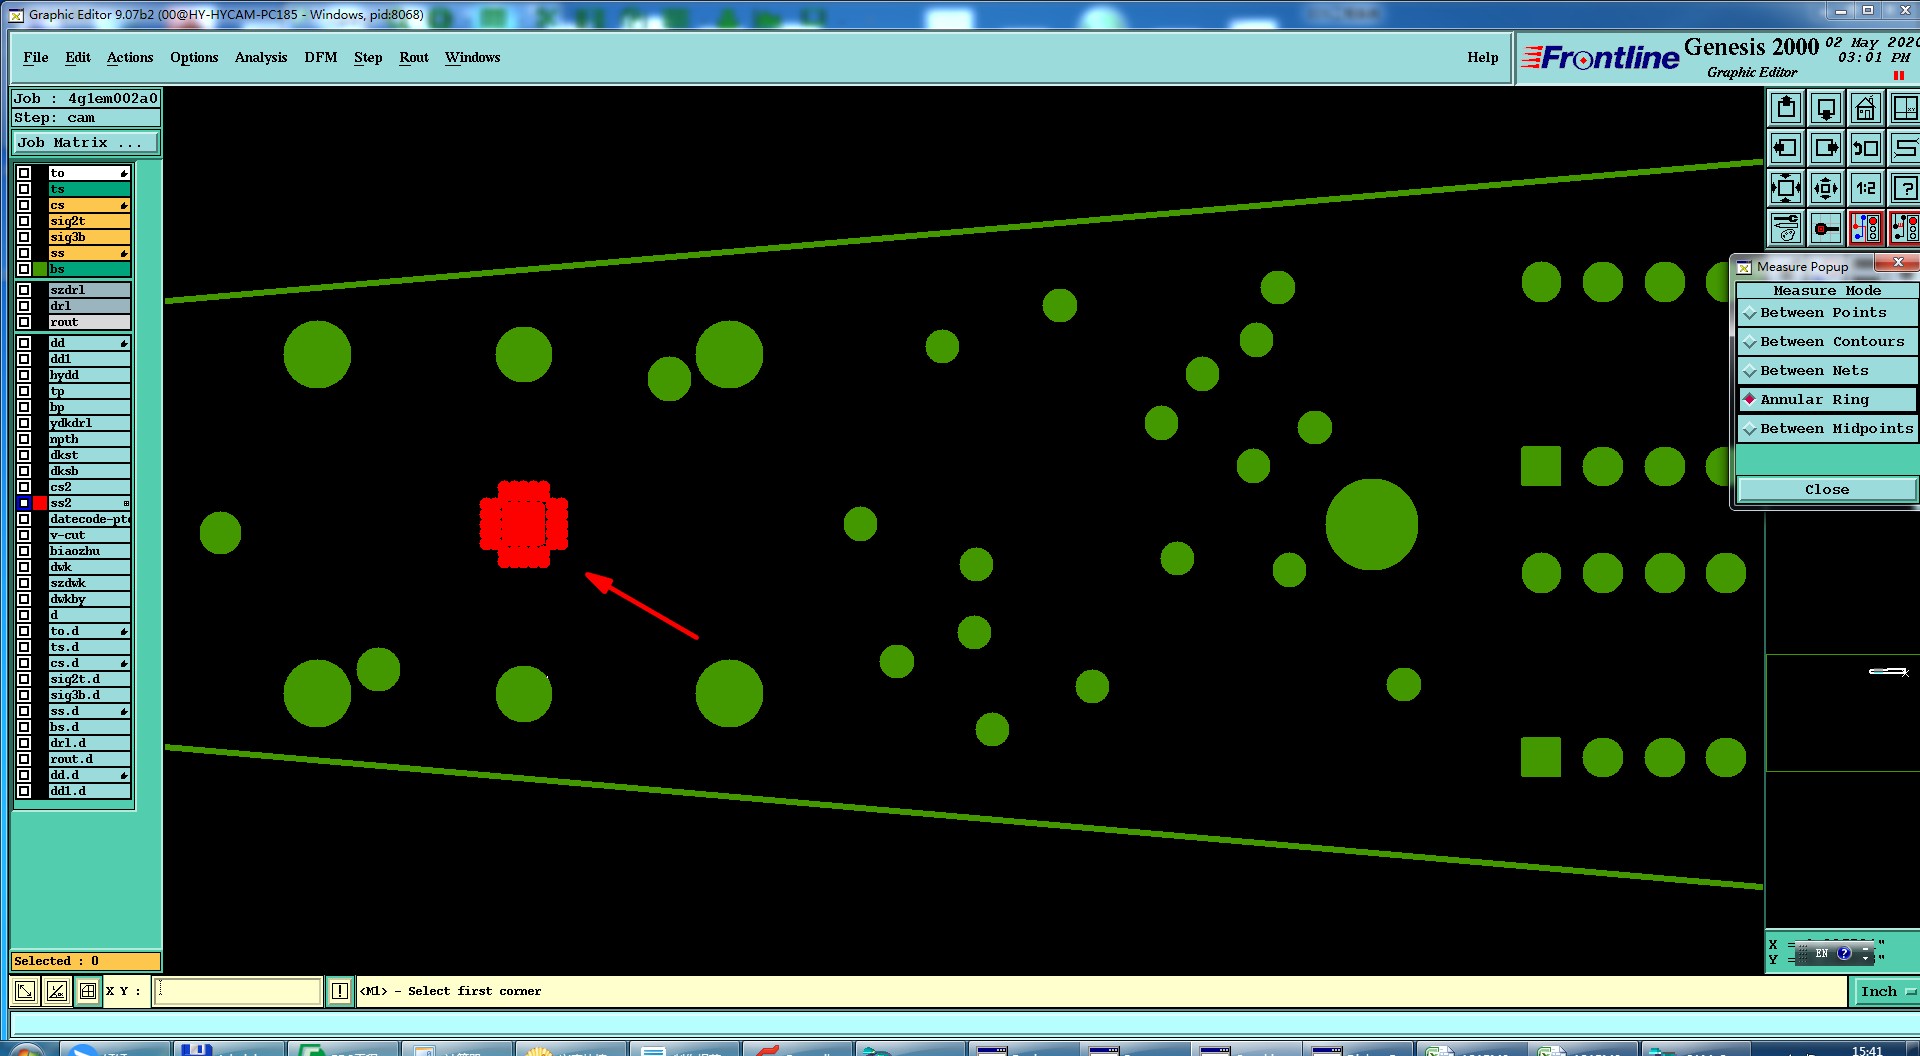Select Between Contours measure mode
Viewport: 1920px width, 1056px height.
pyautogui.click(x=1827, y=342)
